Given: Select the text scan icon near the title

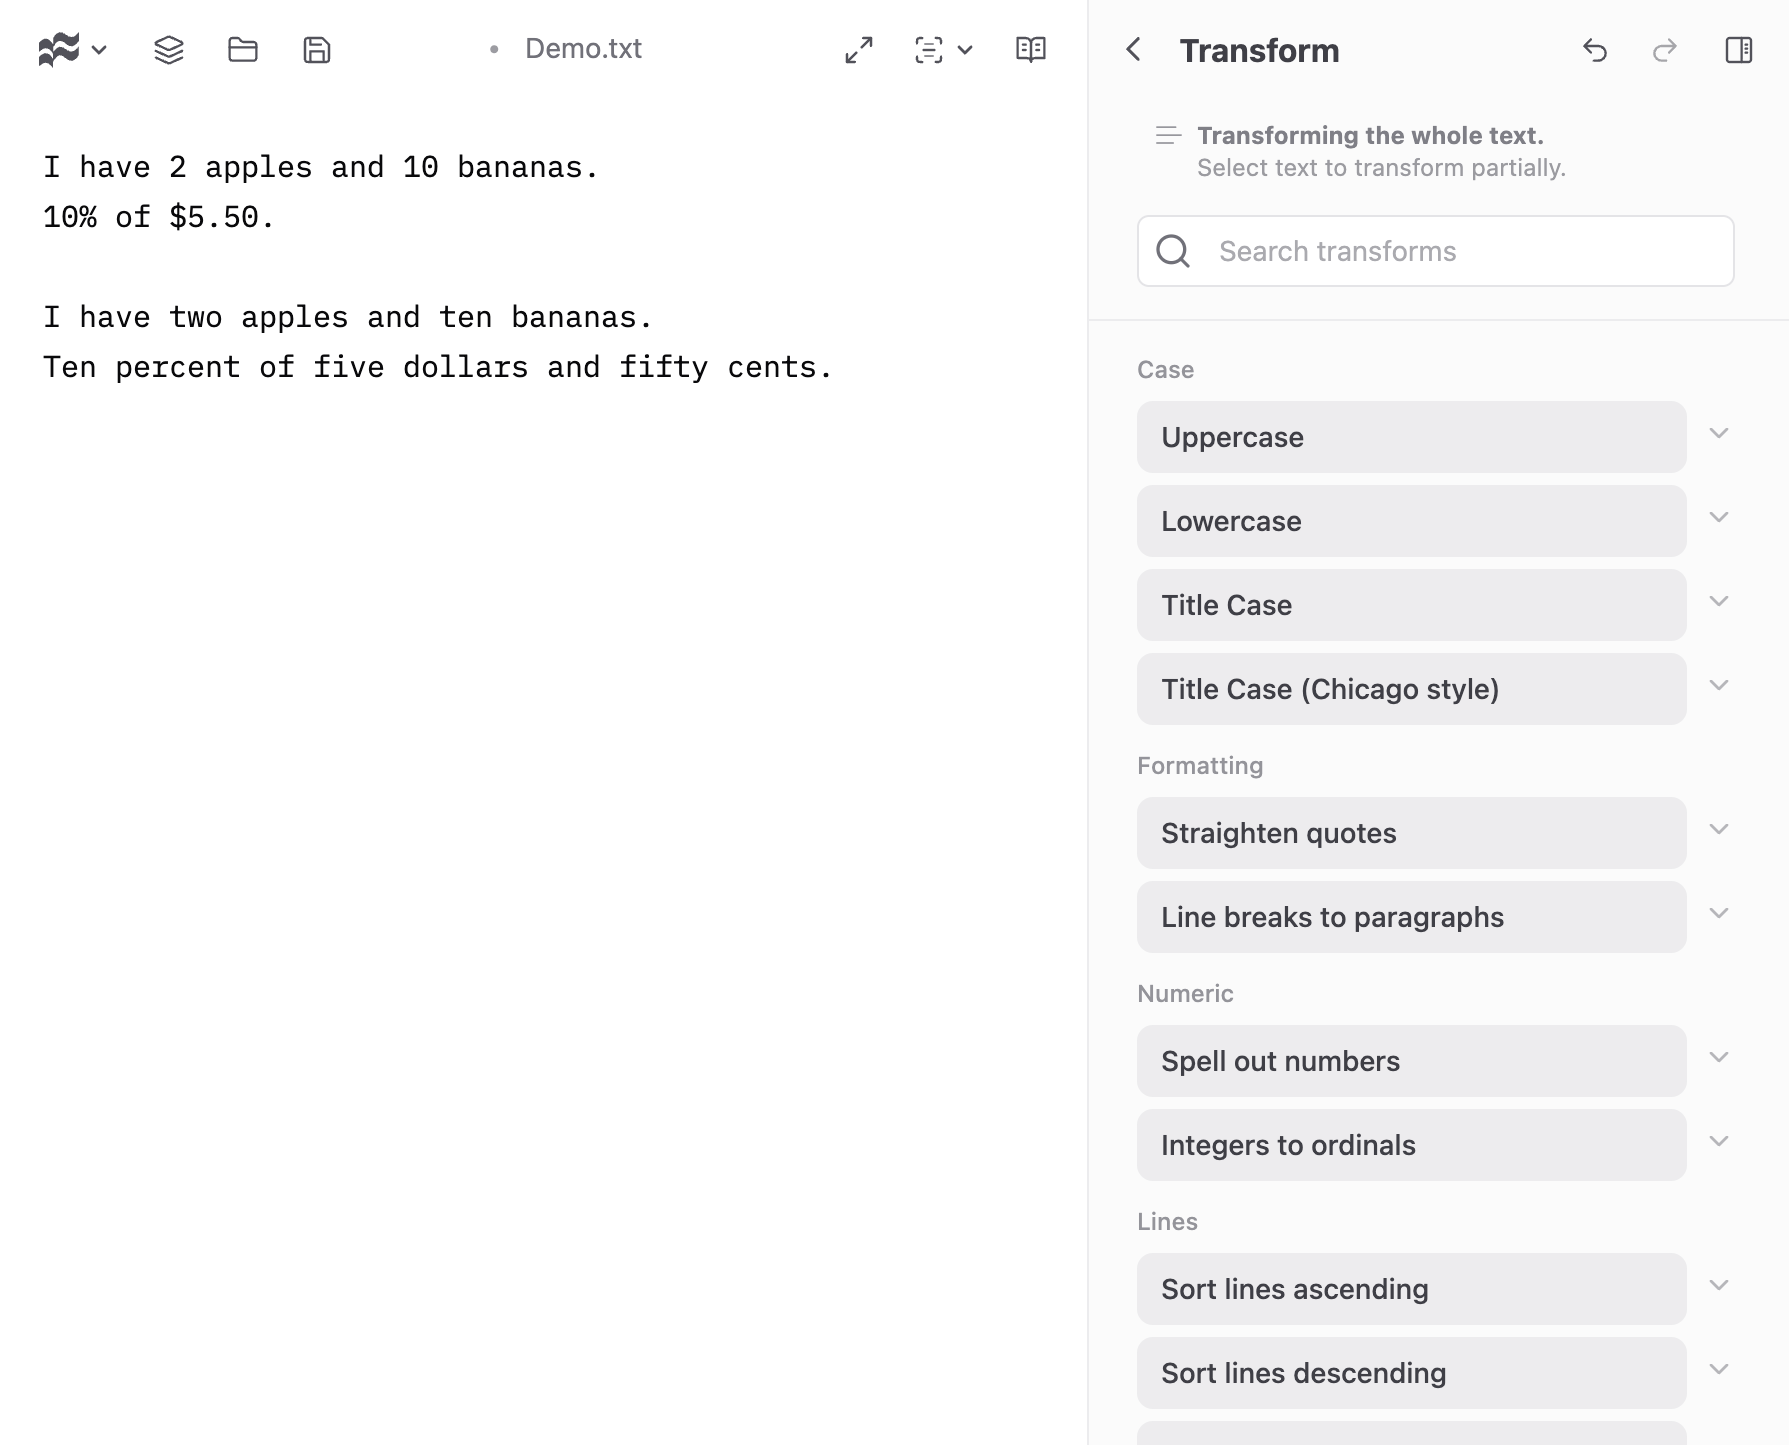Looking at the screenshot, I should 928,50.
